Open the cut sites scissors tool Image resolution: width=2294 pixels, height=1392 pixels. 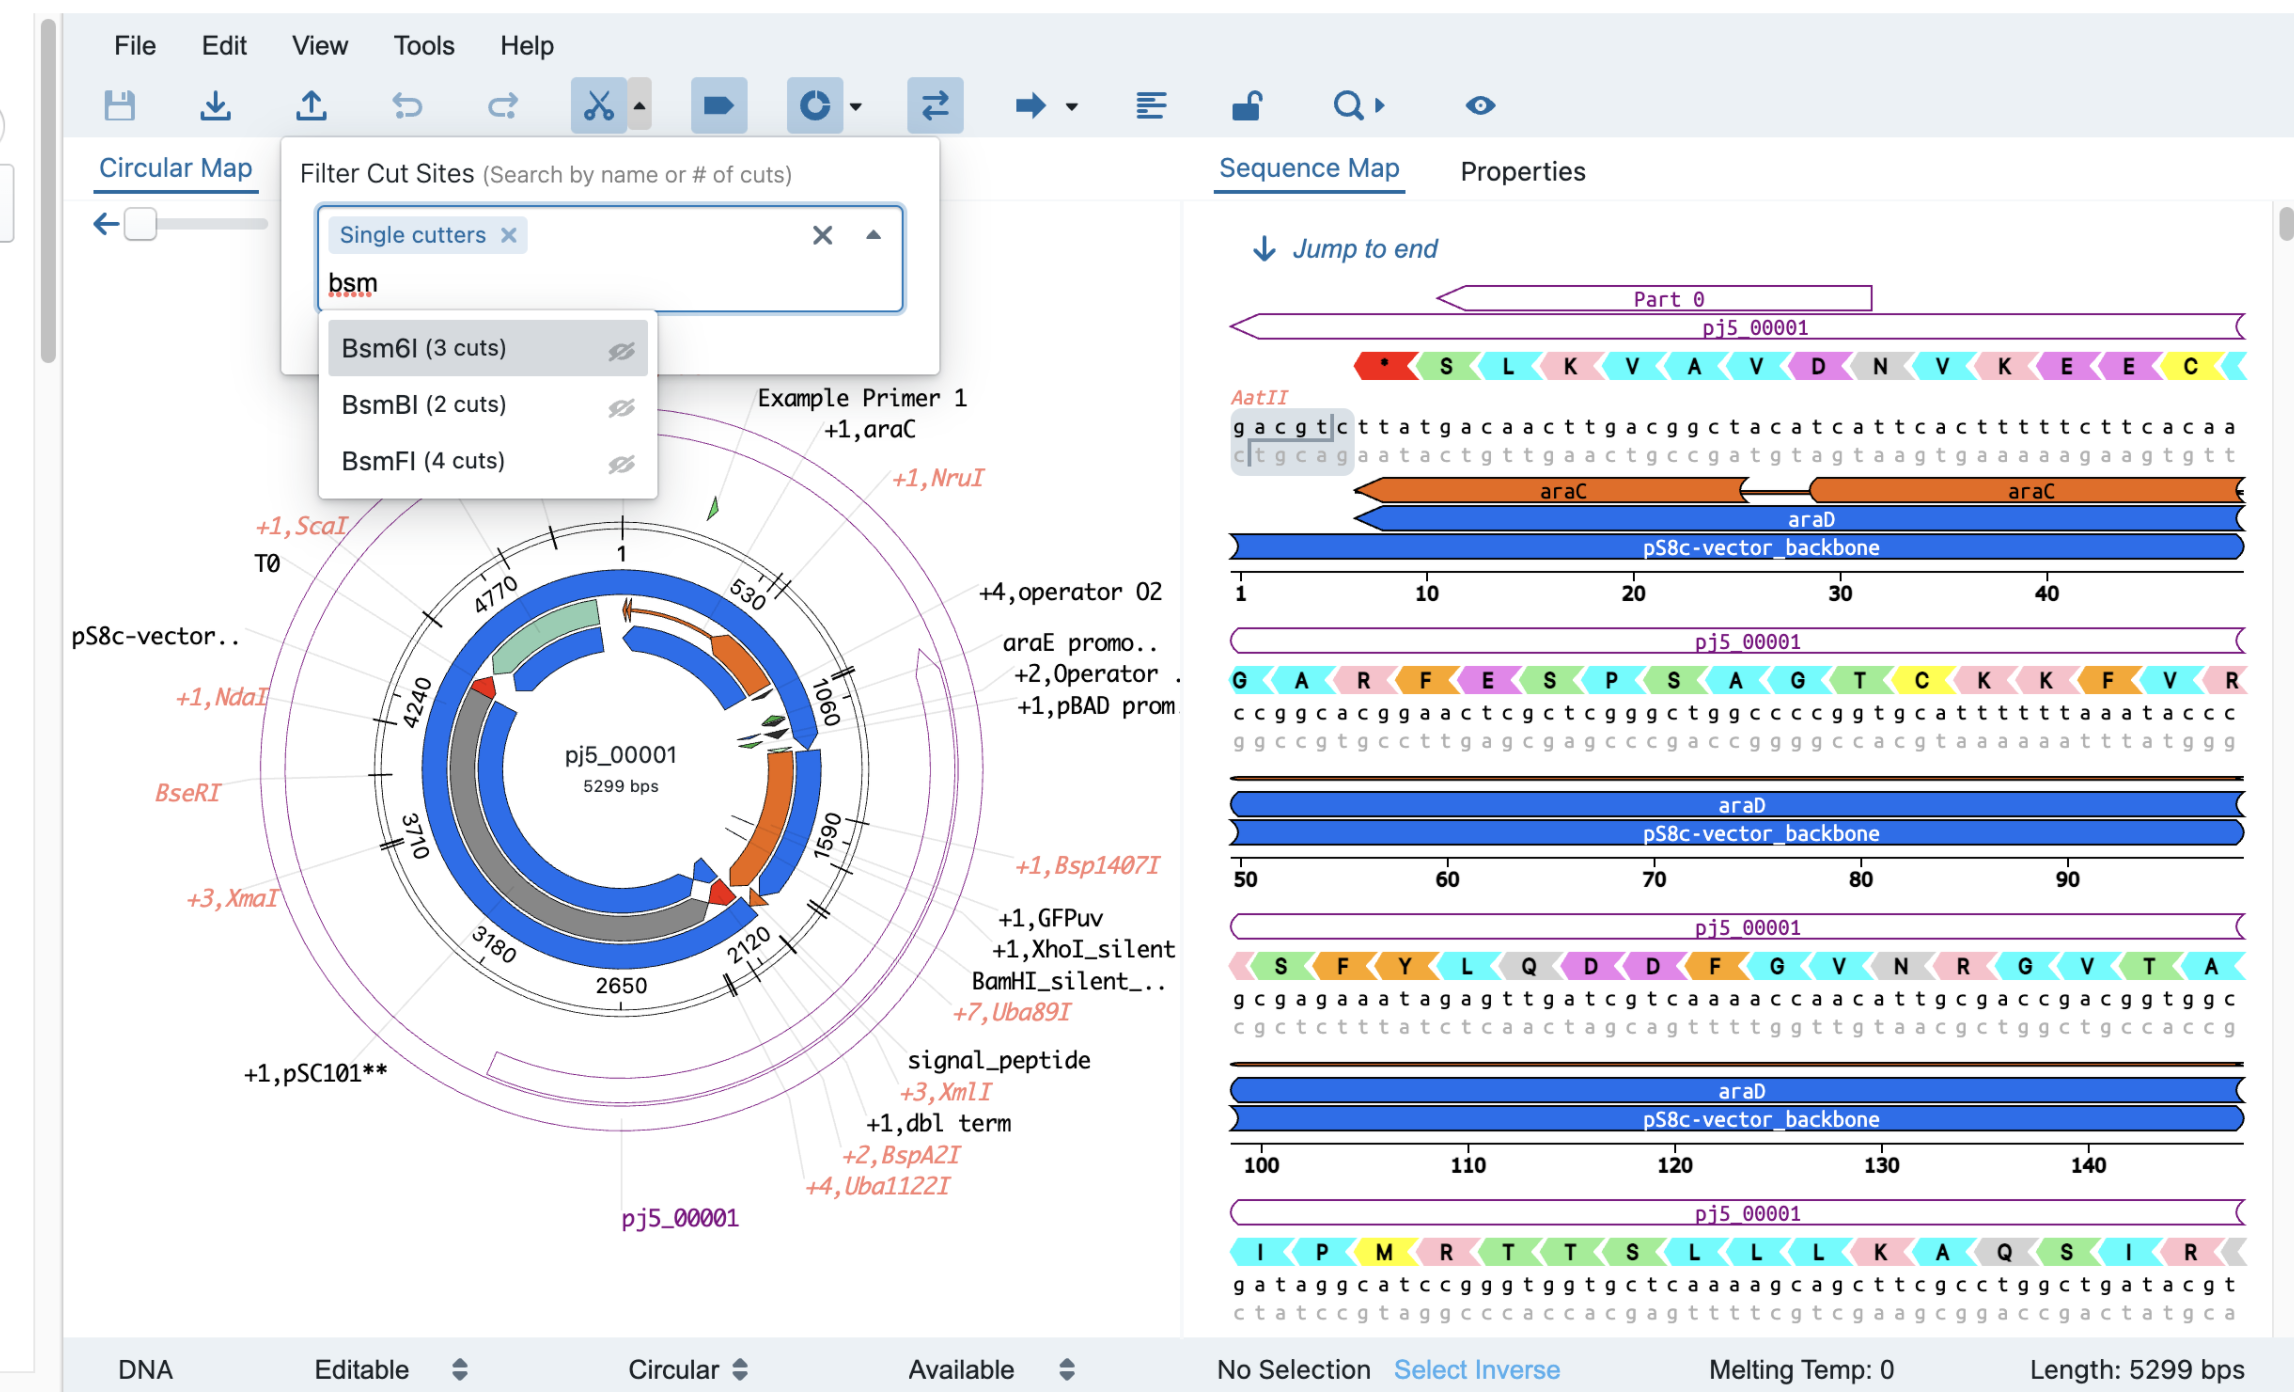(x=597, y=105)
